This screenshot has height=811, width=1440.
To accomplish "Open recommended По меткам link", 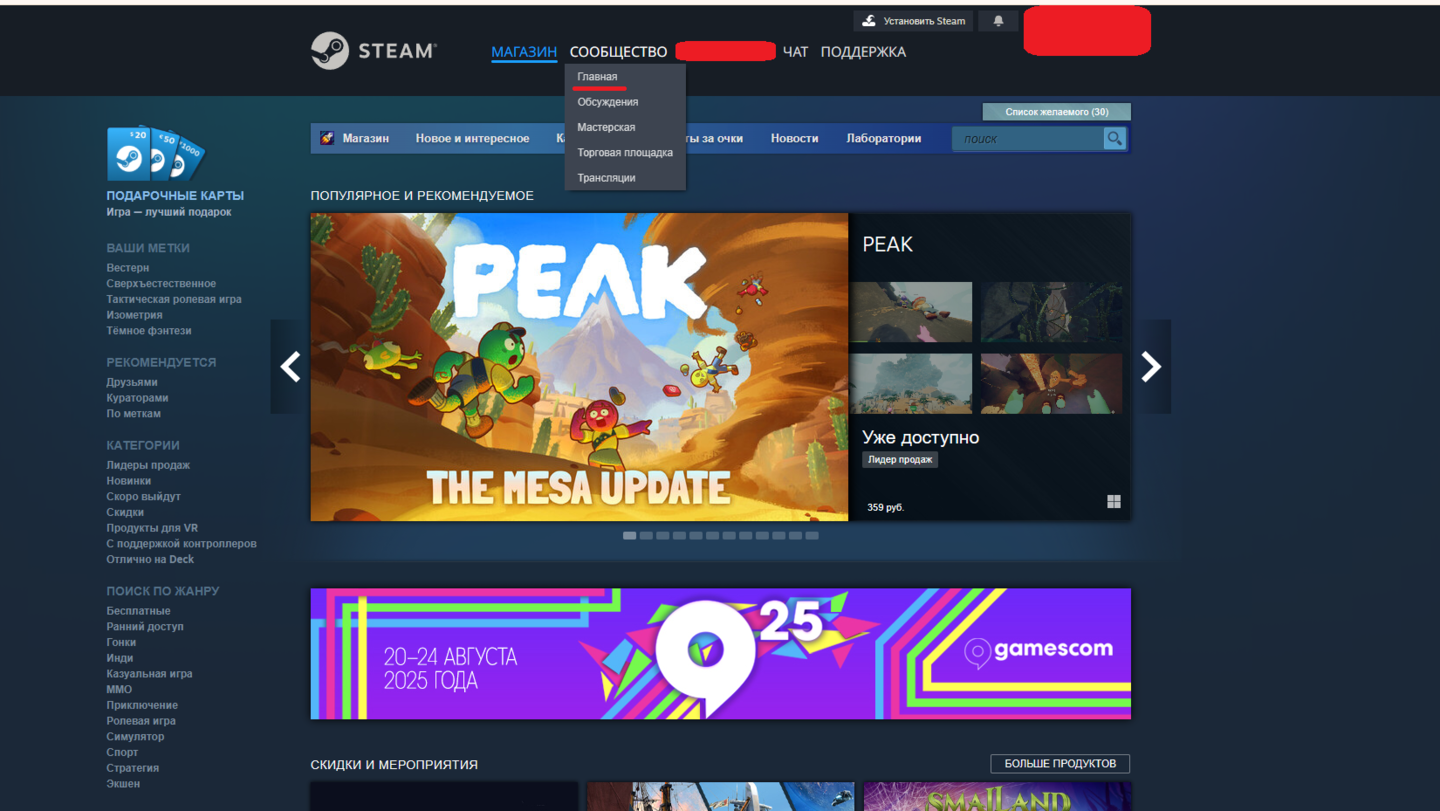I will click(134, 414).
